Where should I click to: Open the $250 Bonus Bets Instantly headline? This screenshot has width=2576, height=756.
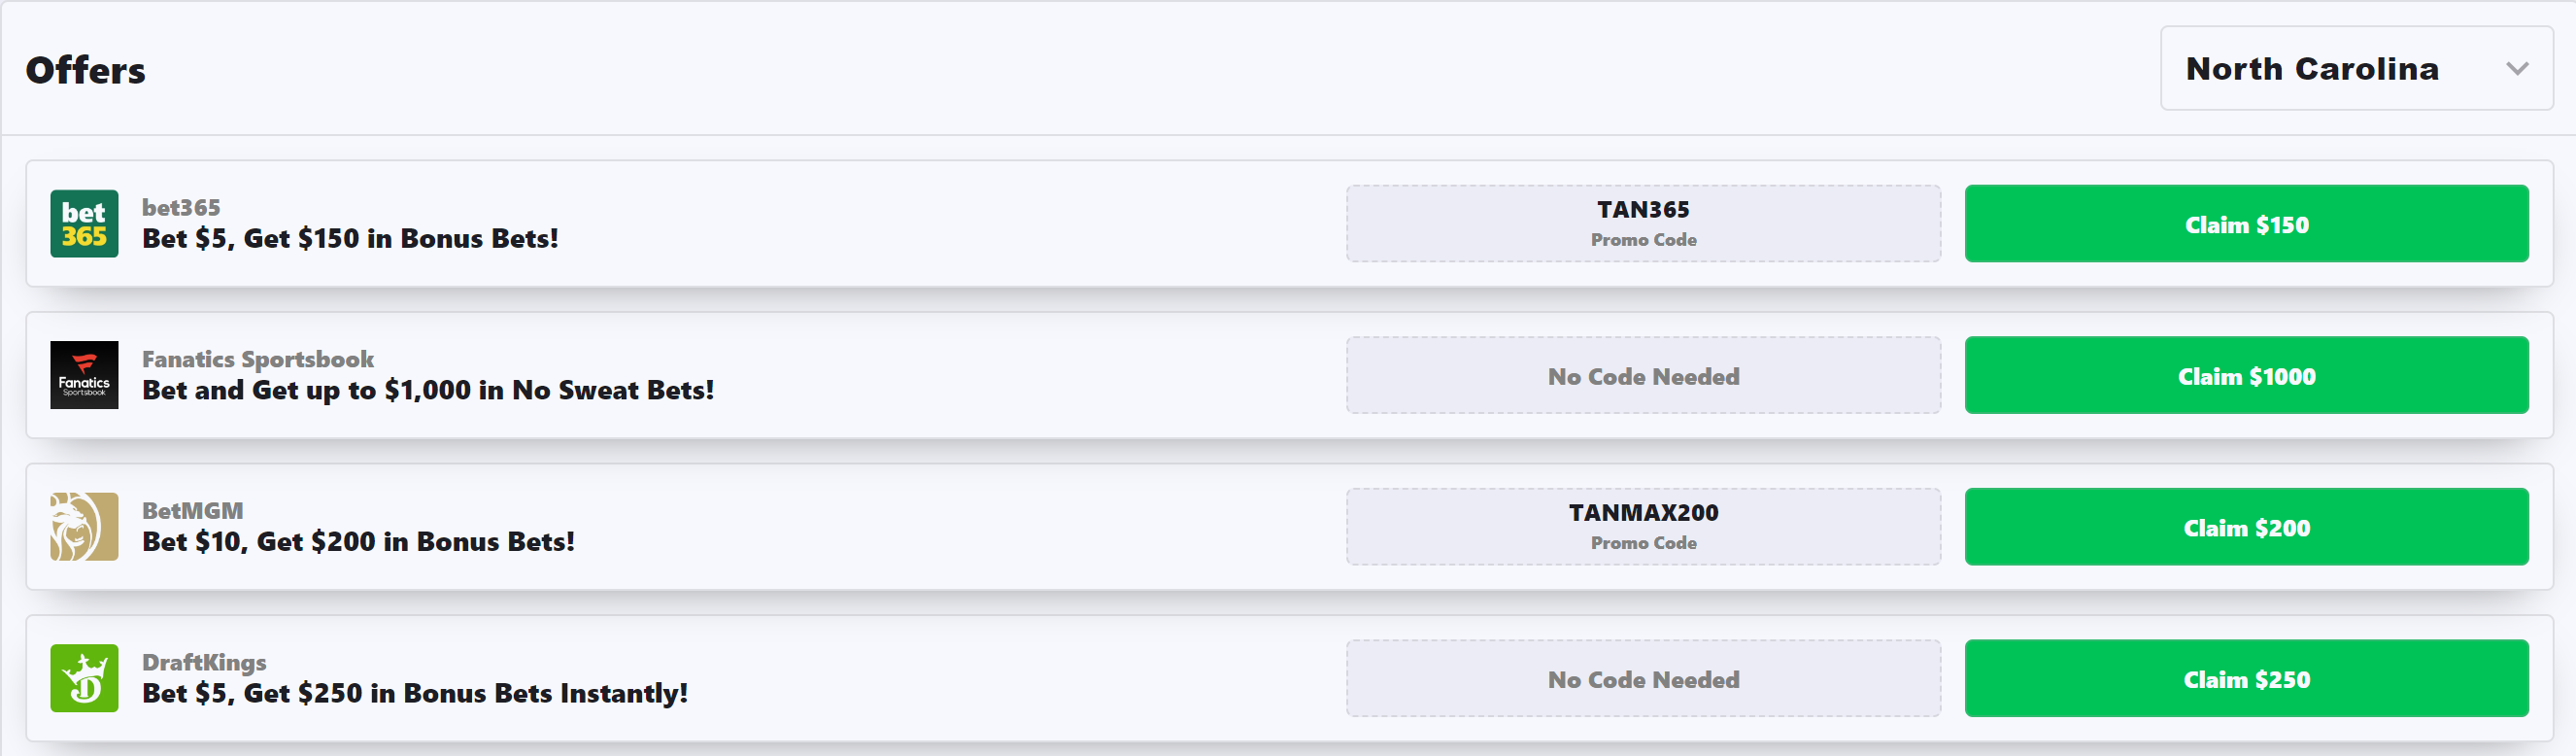coord(414,693)
